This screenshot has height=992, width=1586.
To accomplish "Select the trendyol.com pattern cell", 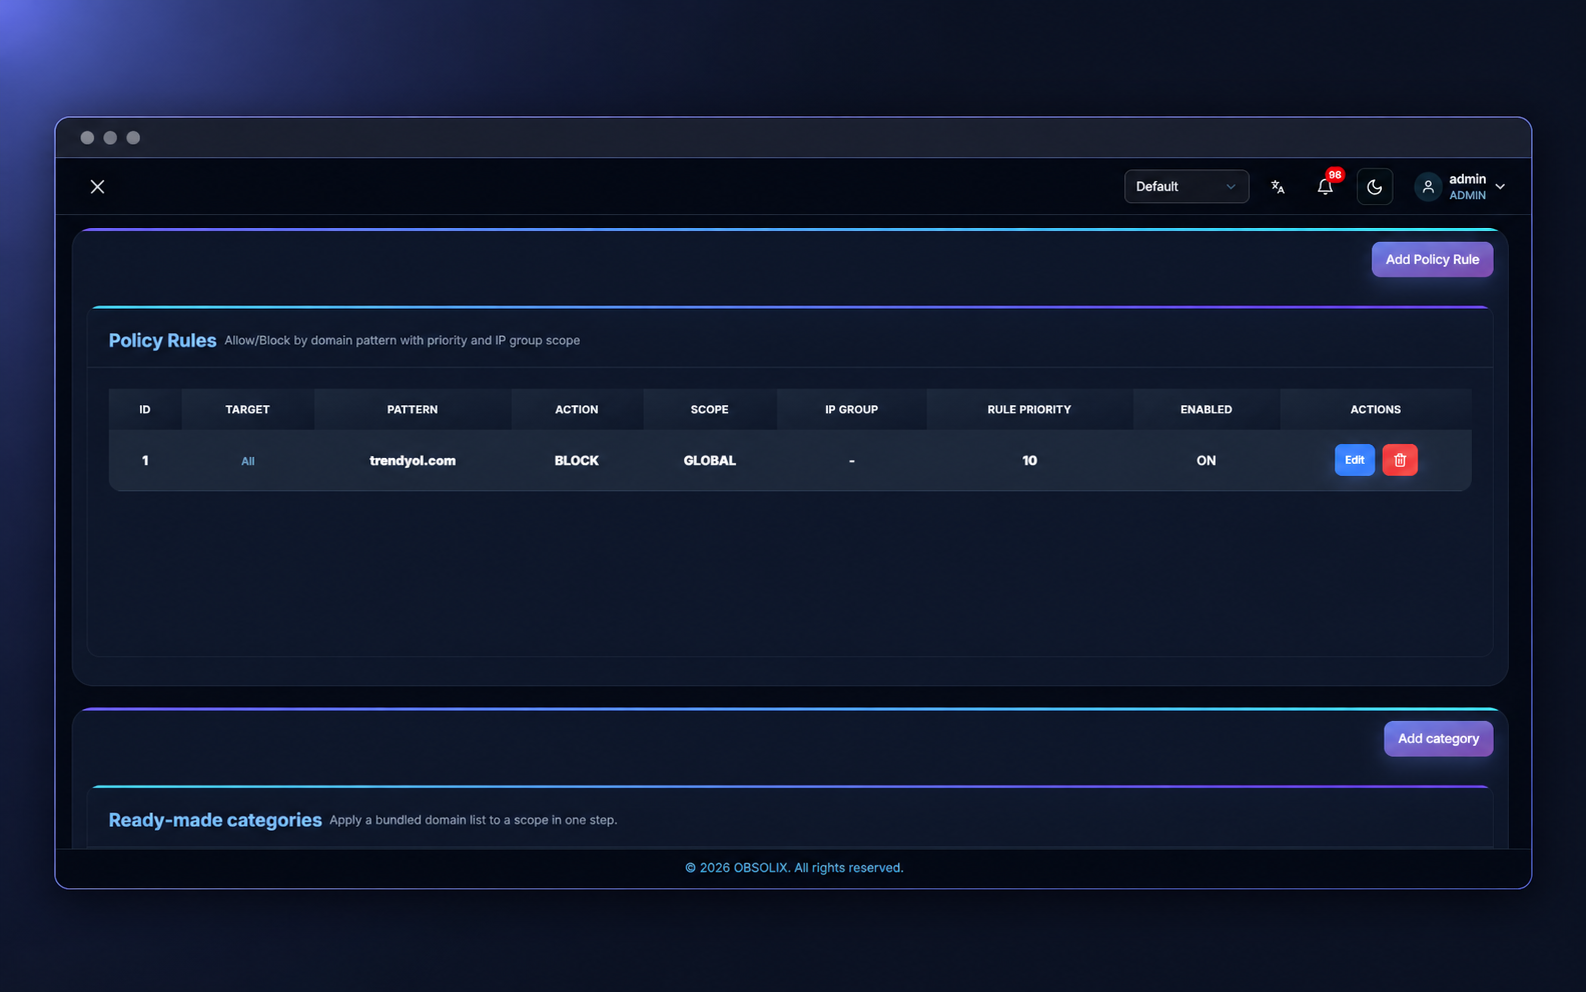I will tap(412, 461).
